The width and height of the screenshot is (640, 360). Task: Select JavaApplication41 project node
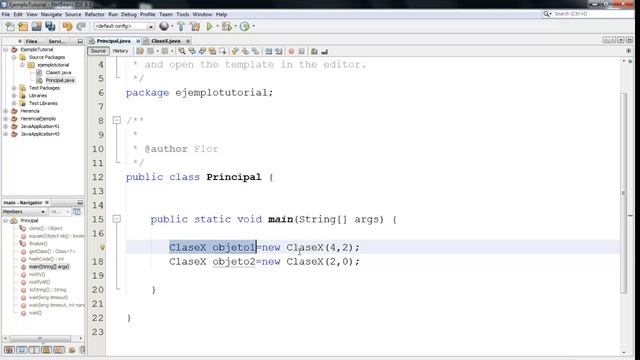pos(40,127)
